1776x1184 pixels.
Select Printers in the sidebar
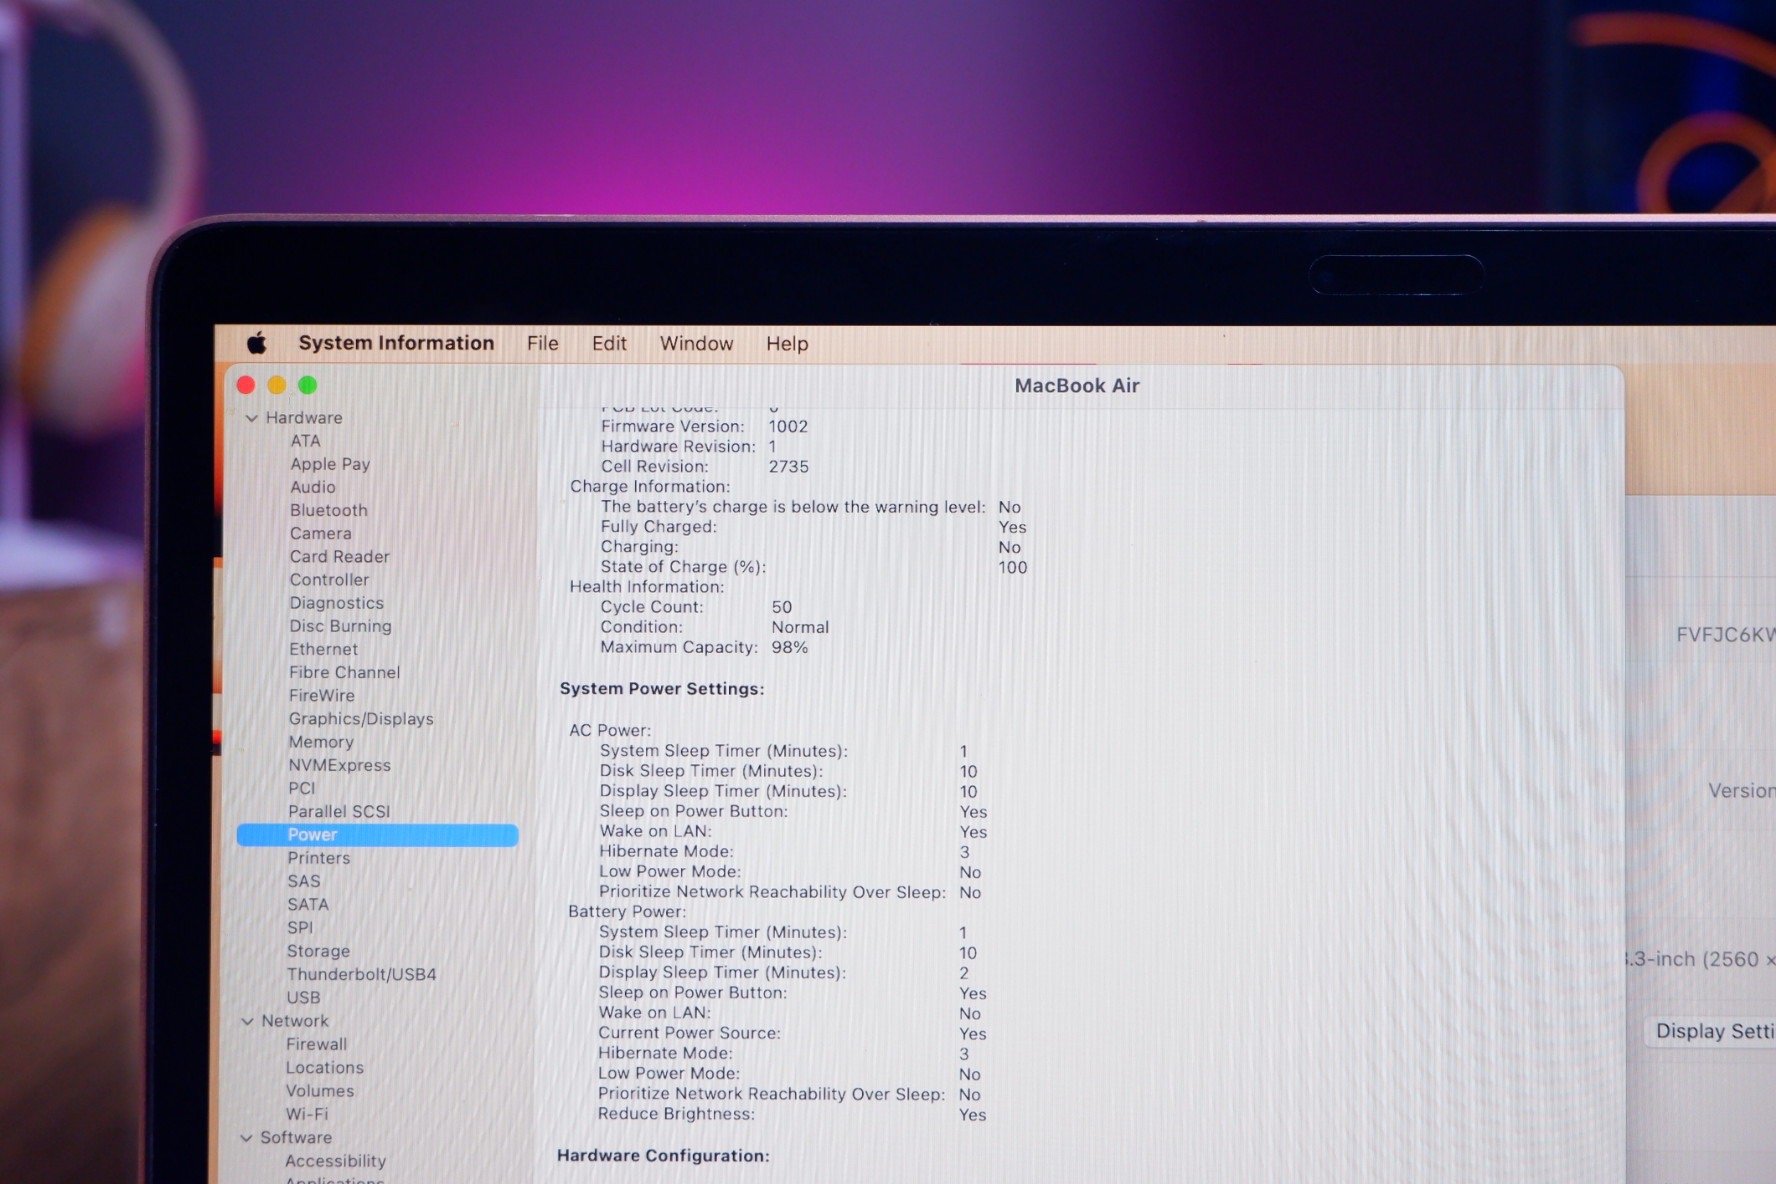(319, 858)
